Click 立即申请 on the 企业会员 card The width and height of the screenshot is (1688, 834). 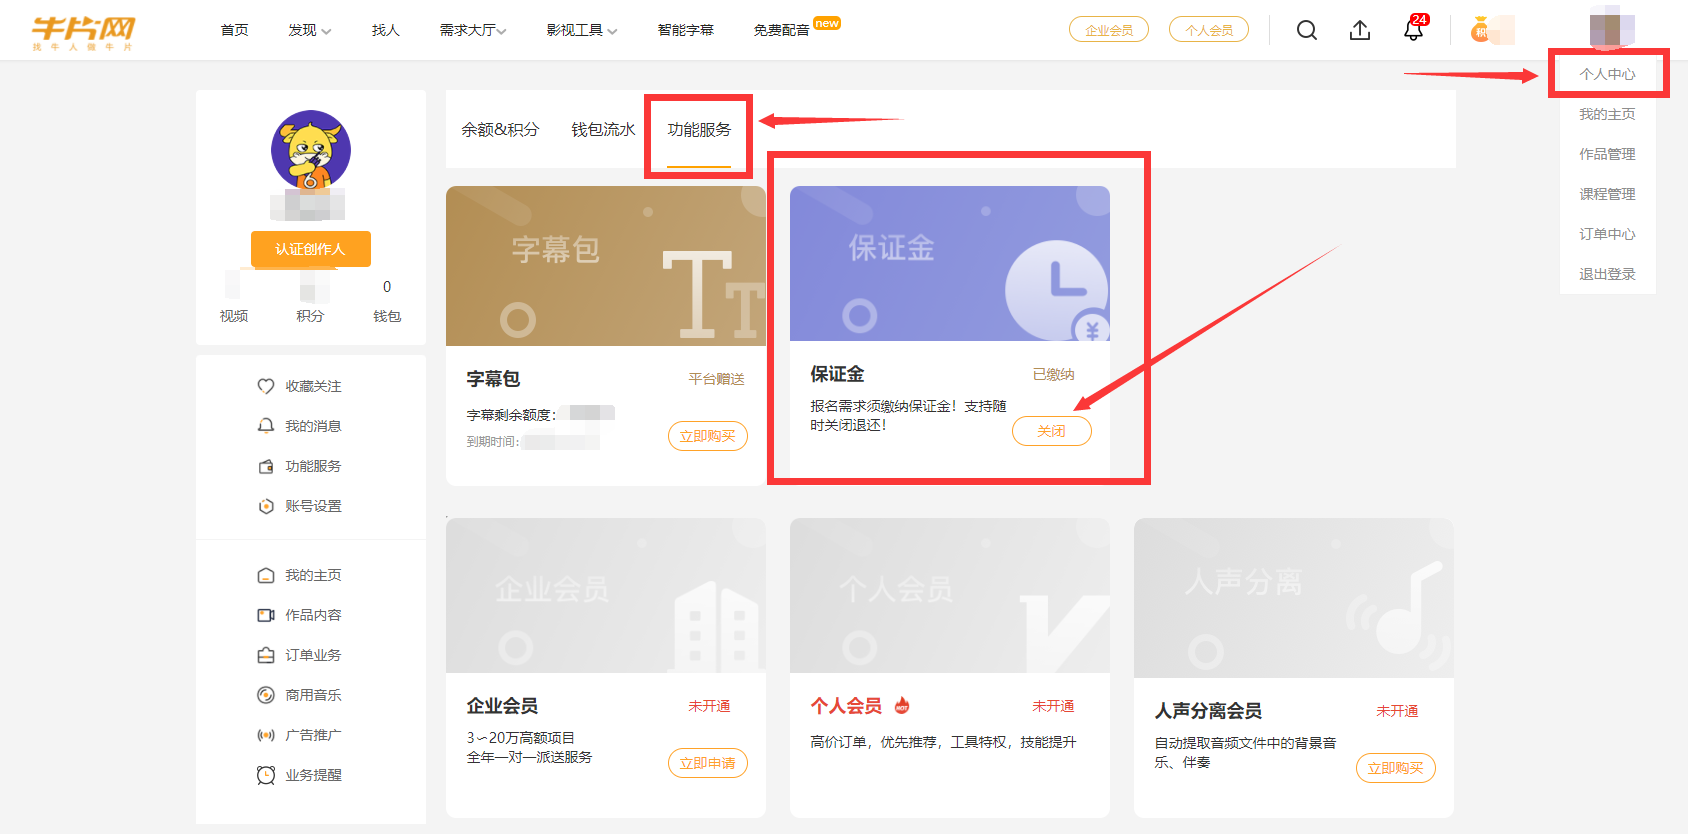(707, 763)
